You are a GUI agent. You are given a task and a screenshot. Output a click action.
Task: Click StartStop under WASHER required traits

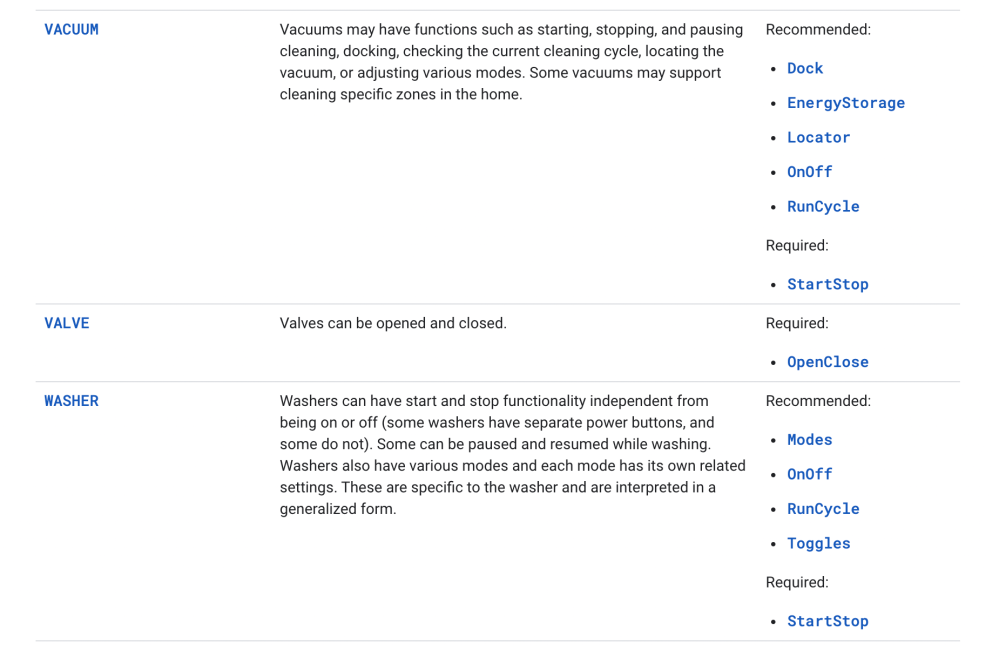[x=827, y=621]
